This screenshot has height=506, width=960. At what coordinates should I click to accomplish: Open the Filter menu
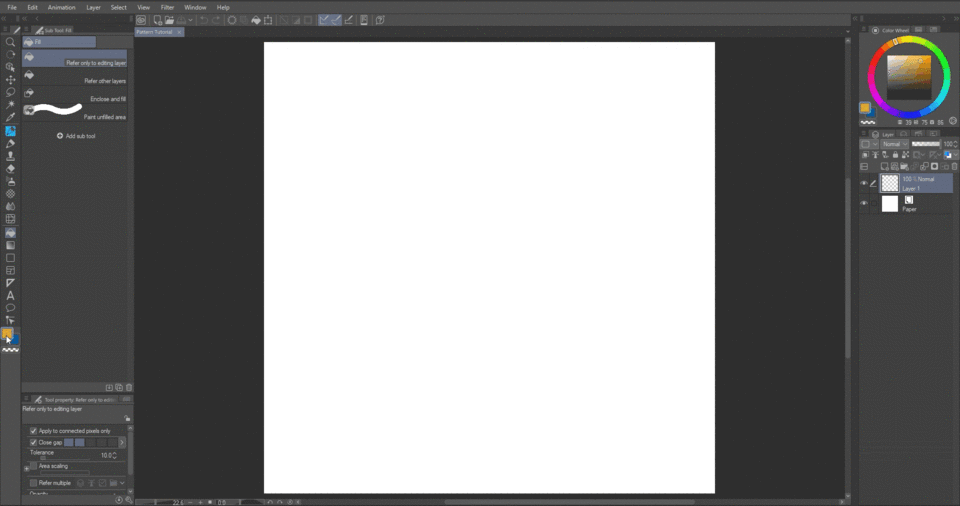(167, 7)
